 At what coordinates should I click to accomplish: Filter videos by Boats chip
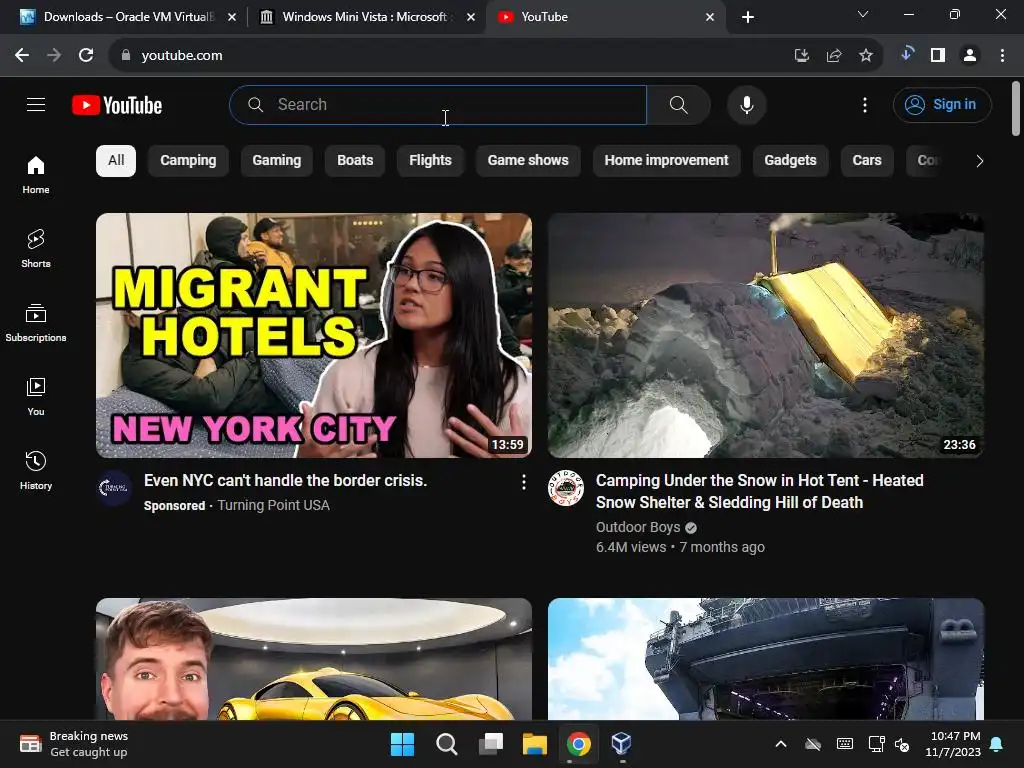pos(355,161)
